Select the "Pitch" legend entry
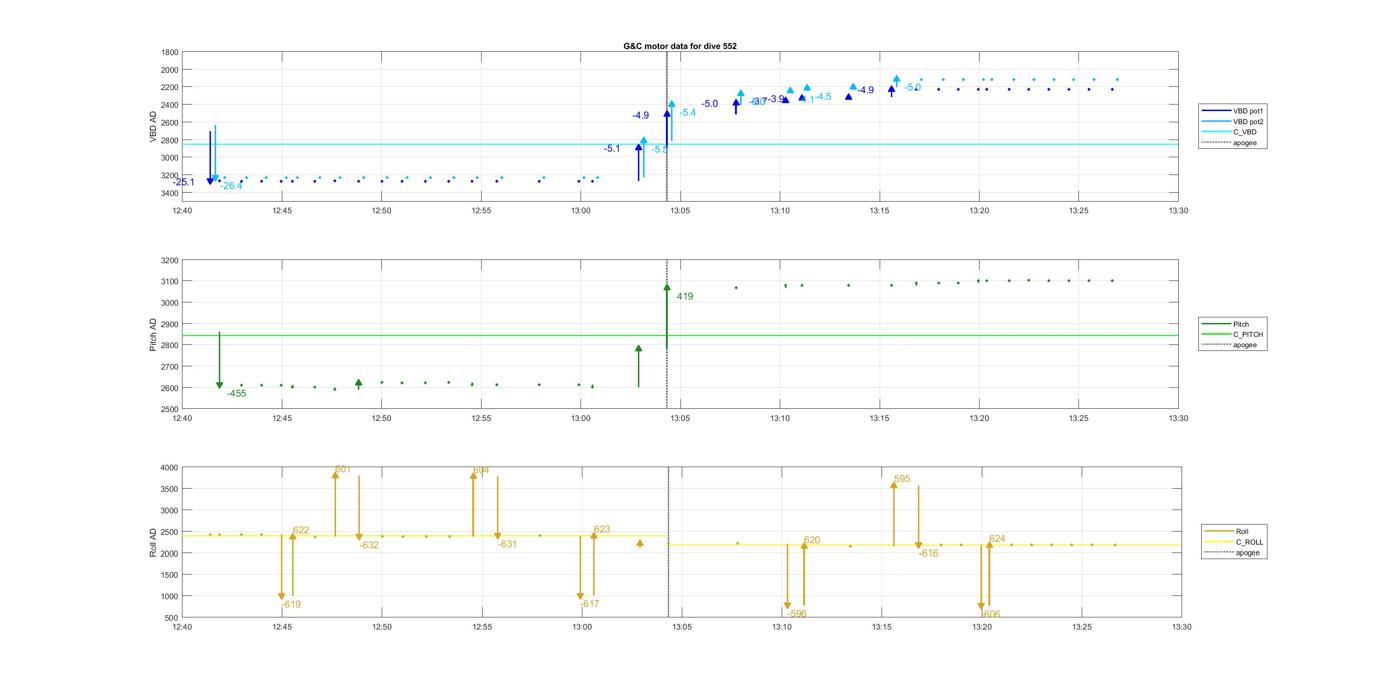This screenshot has width=1400, height=693. pos(1226,324)
